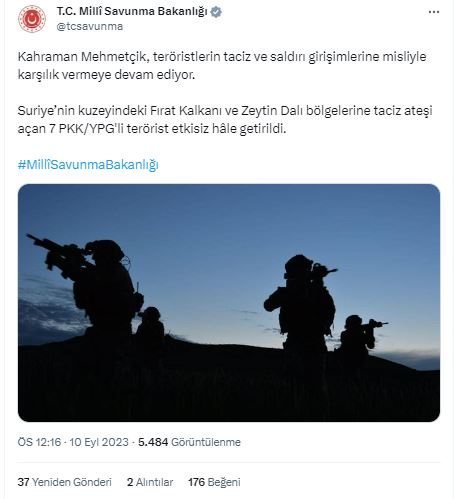Click the small soldier behind left figure
This screenshot has width=454, height=499.
pos(151,323)
